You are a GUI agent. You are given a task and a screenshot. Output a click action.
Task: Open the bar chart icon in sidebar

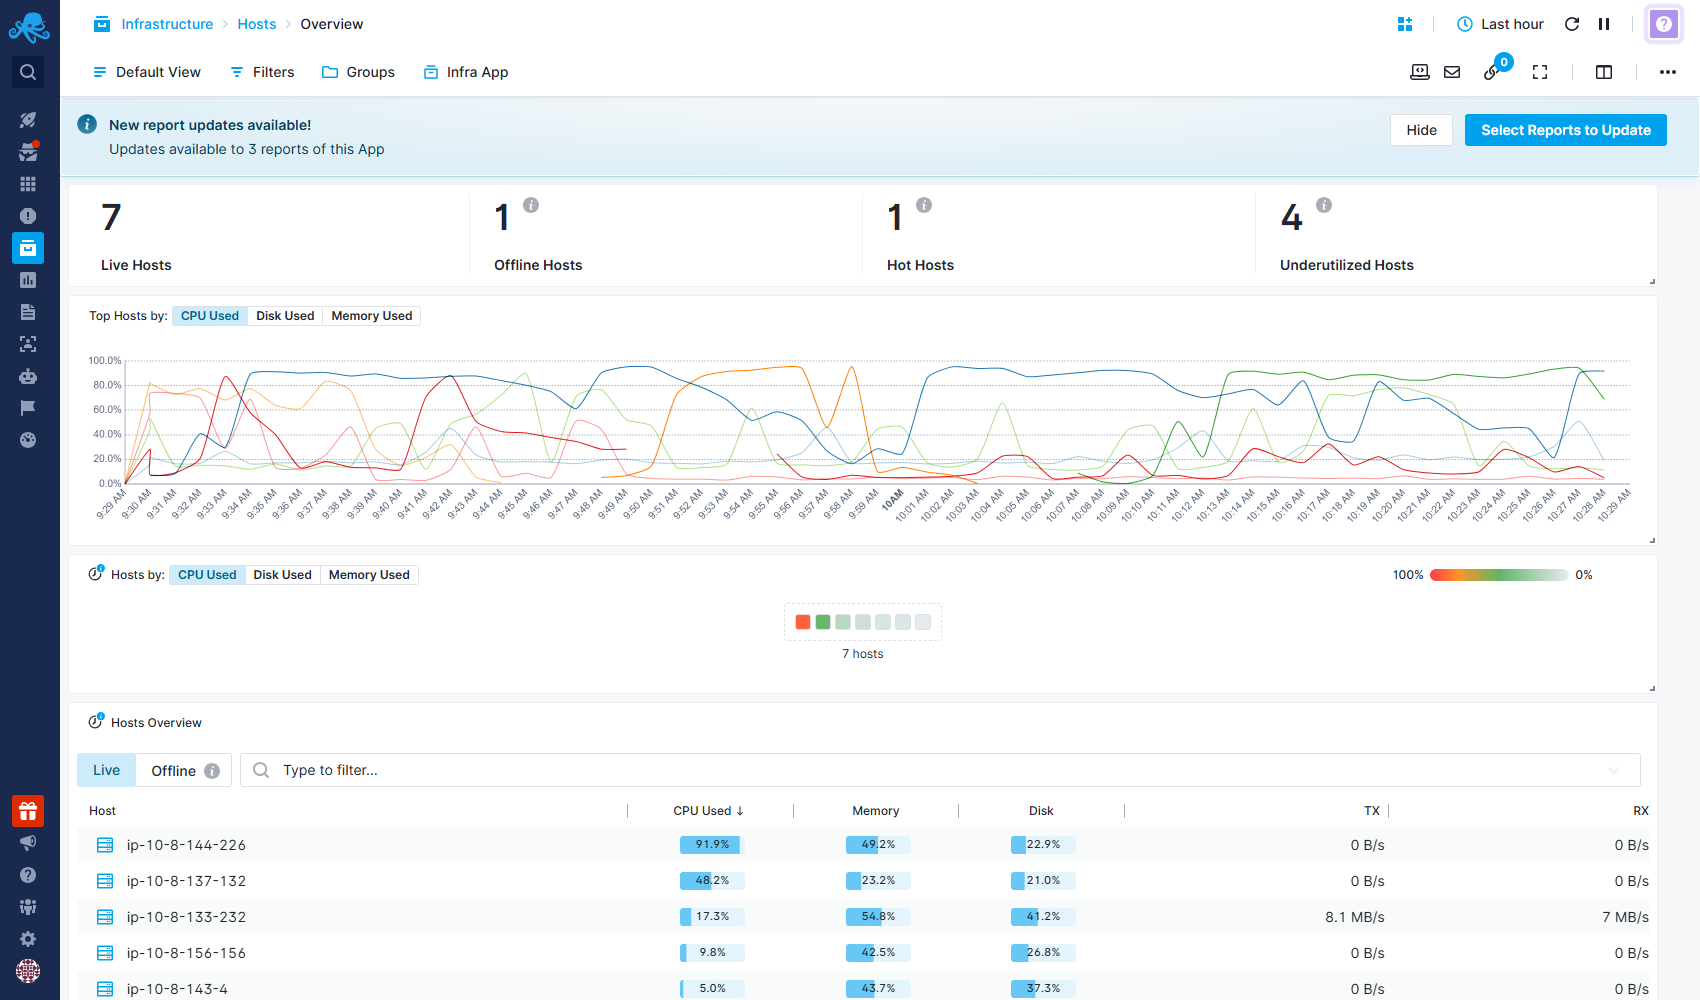(28, 280)
